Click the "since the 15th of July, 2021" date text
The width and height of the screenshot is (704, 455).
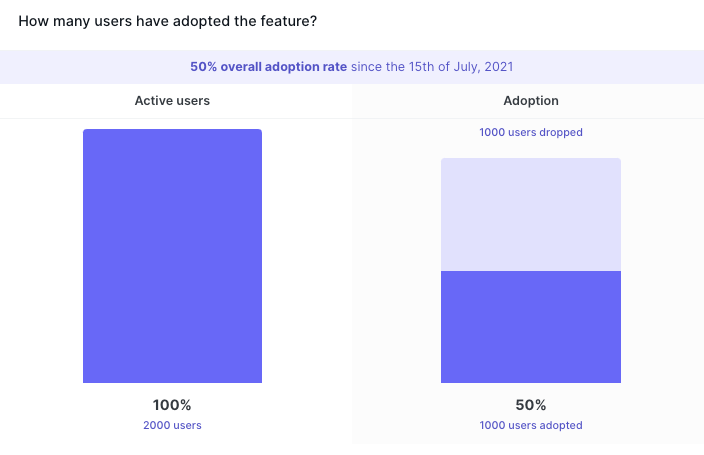432,66
